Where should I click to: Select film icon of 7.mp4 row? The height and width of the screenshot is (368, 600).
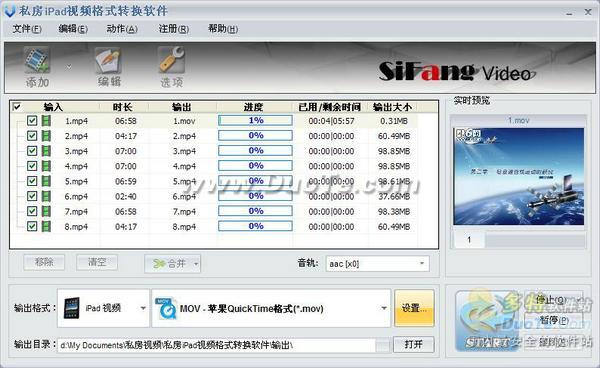point(46,212)
